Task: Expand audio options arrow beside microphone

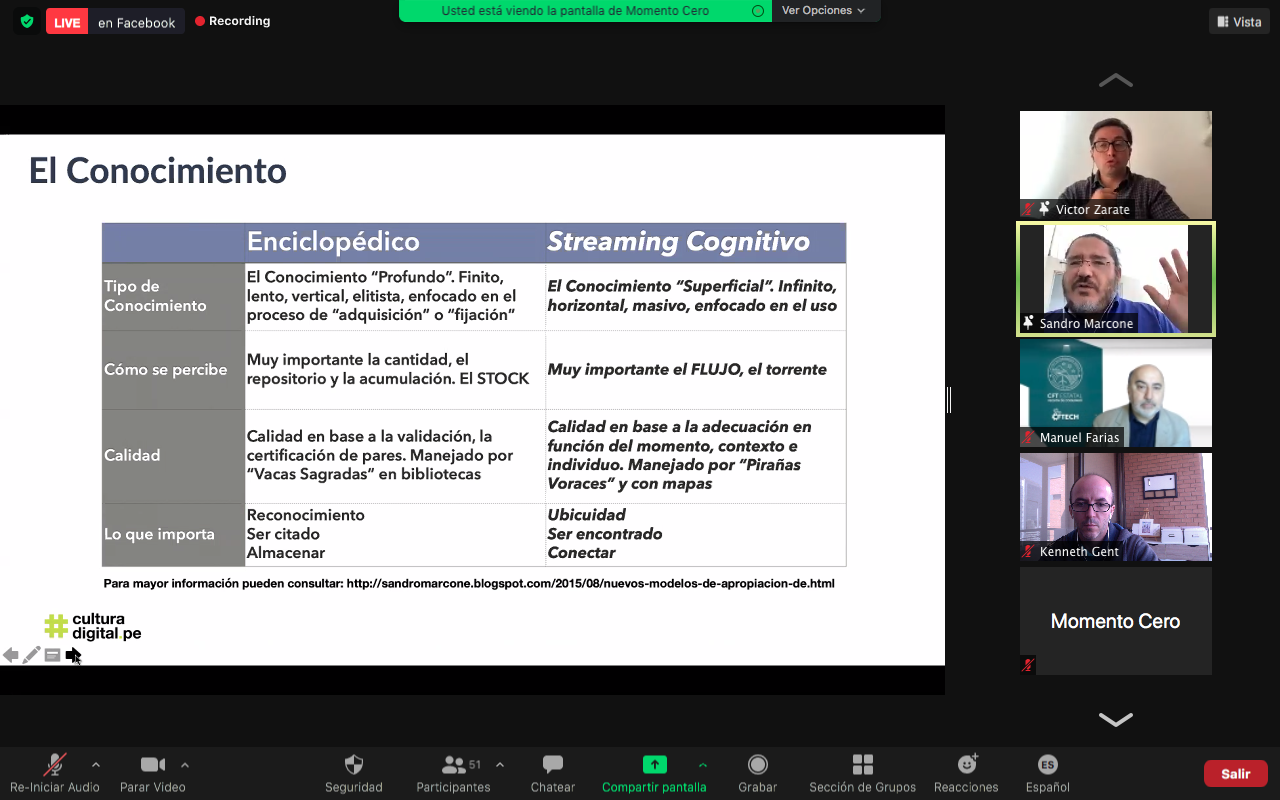Action: click(x=96, y=765)
